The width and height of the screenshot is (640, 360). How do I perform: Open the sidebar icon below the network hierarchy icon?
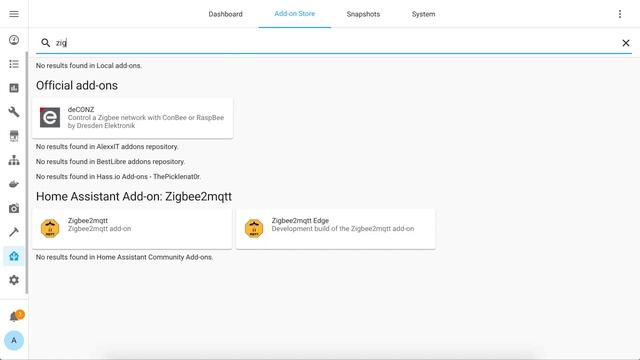click(14, 184)
